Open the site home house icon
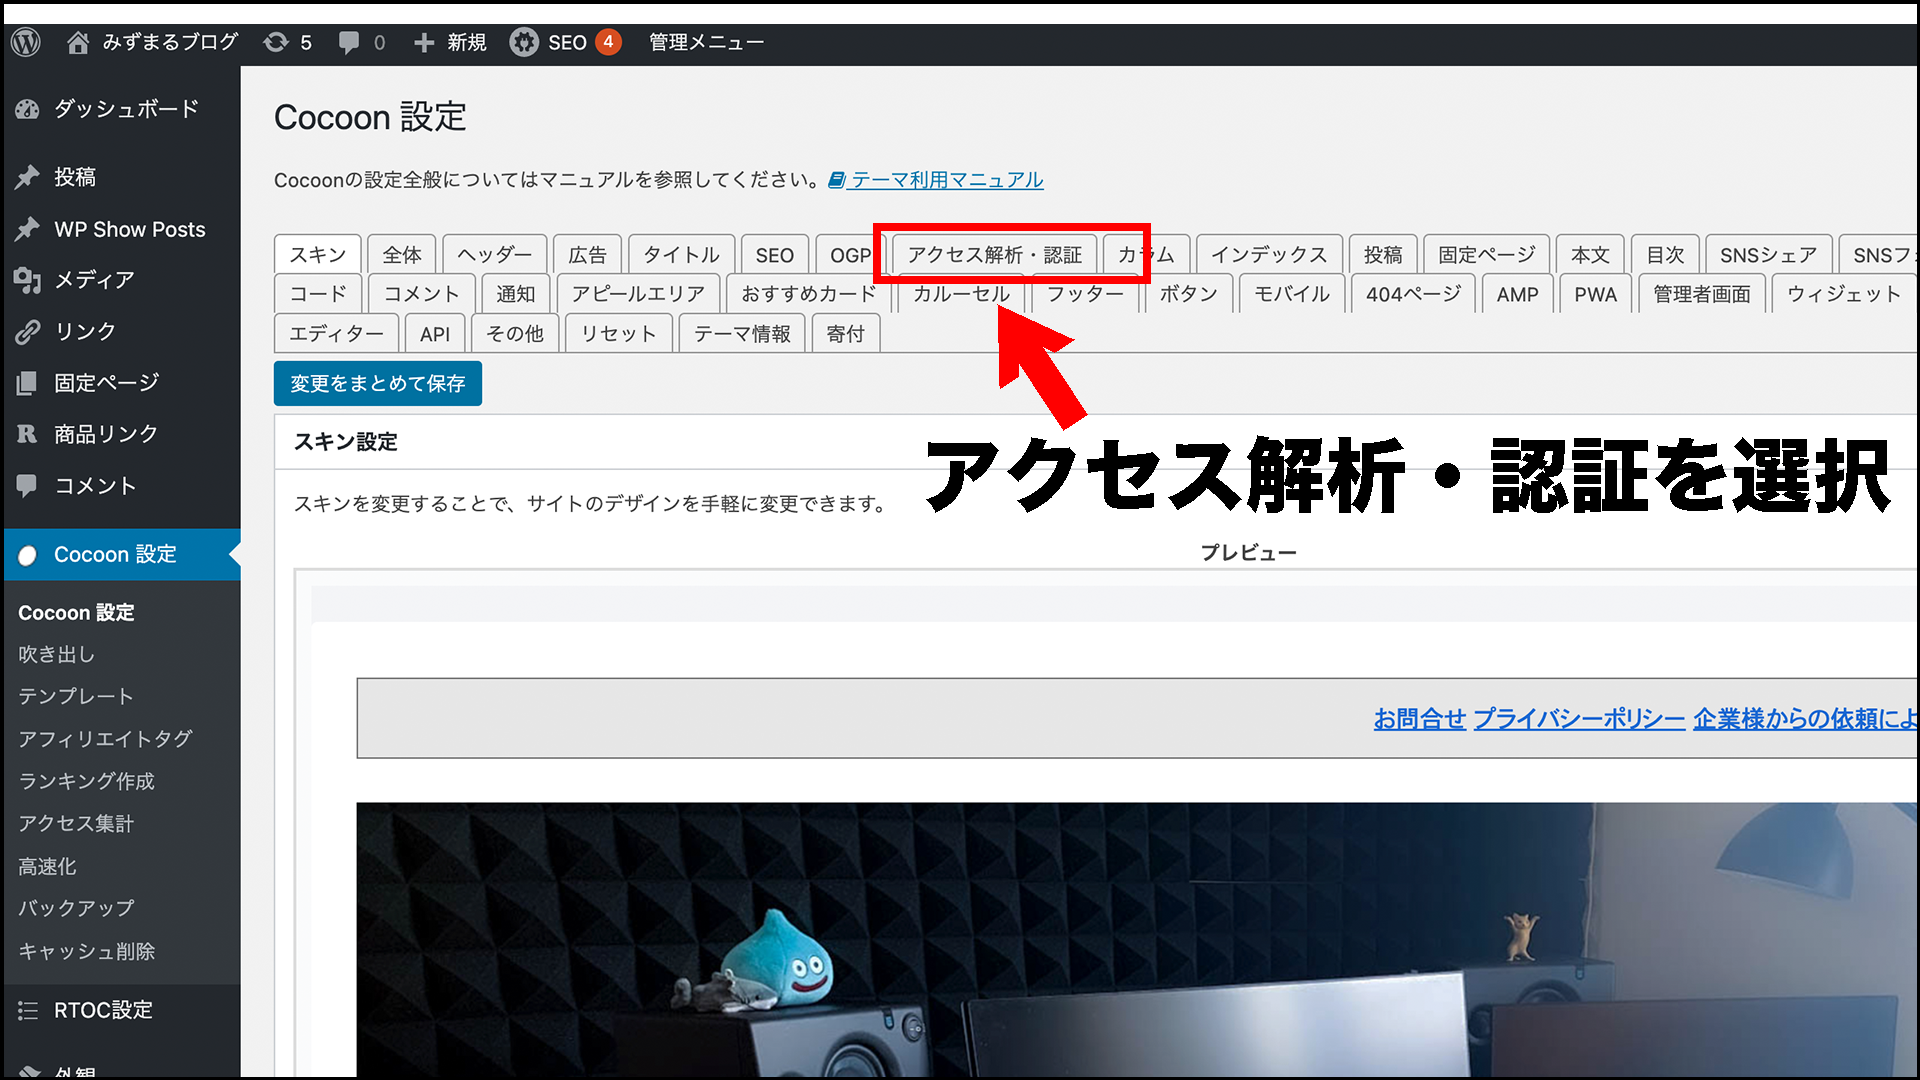Viewport: 1920px width, 1080px height. pos(78,42)
